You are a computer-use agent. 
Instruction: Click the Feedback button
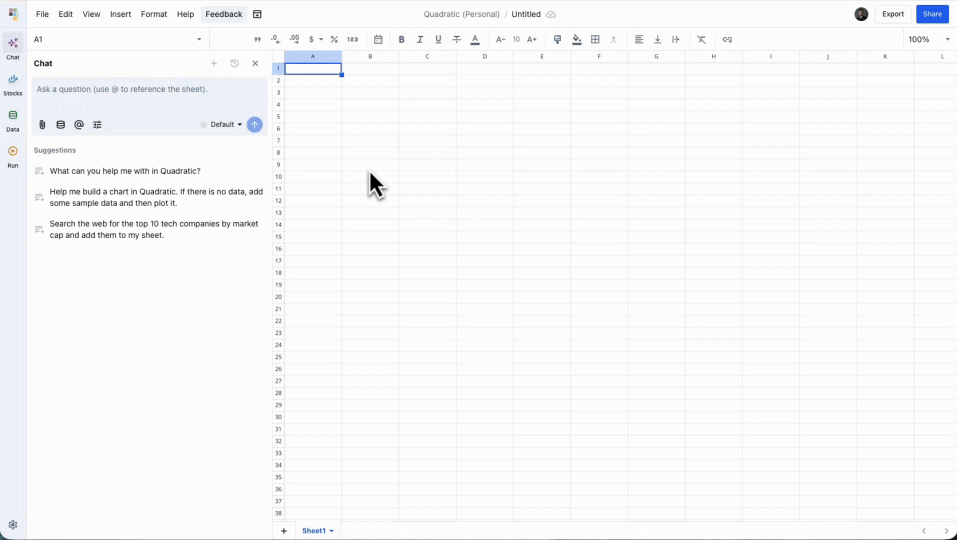(x=223, y=14)
